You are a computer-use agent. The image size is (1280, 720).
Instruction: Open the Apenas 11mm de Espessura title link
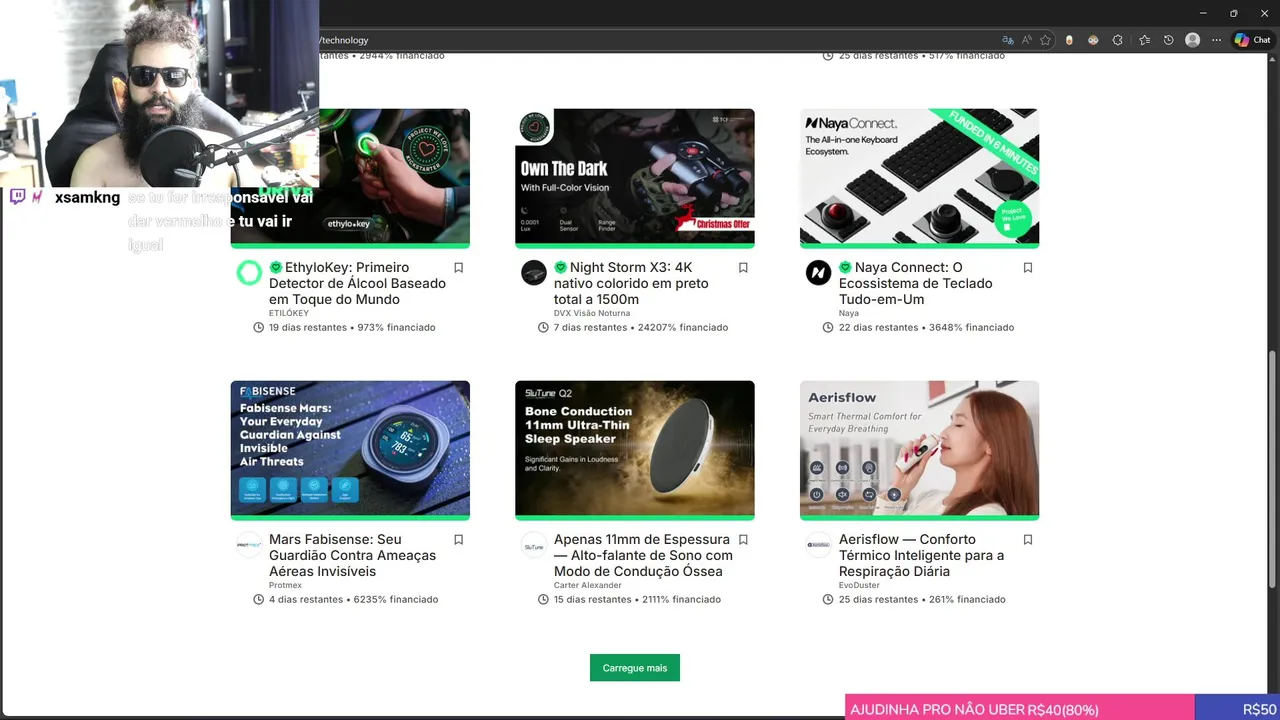[x=643, y=556]
